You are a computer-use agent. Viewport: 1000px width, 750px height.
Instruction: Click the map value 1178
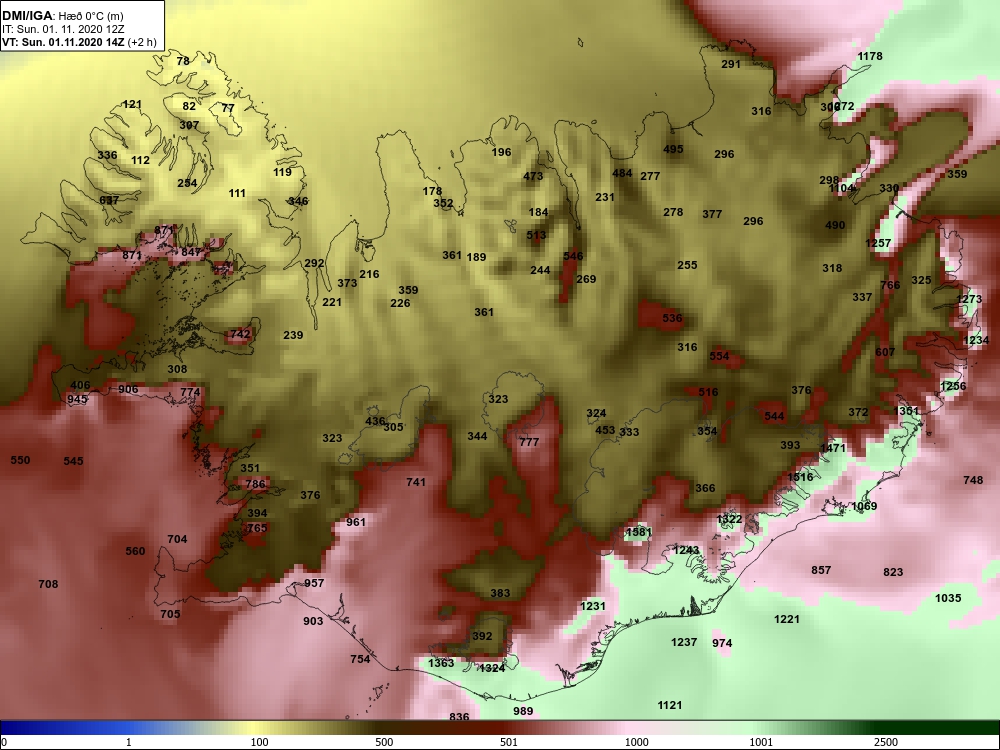point(870,56)
